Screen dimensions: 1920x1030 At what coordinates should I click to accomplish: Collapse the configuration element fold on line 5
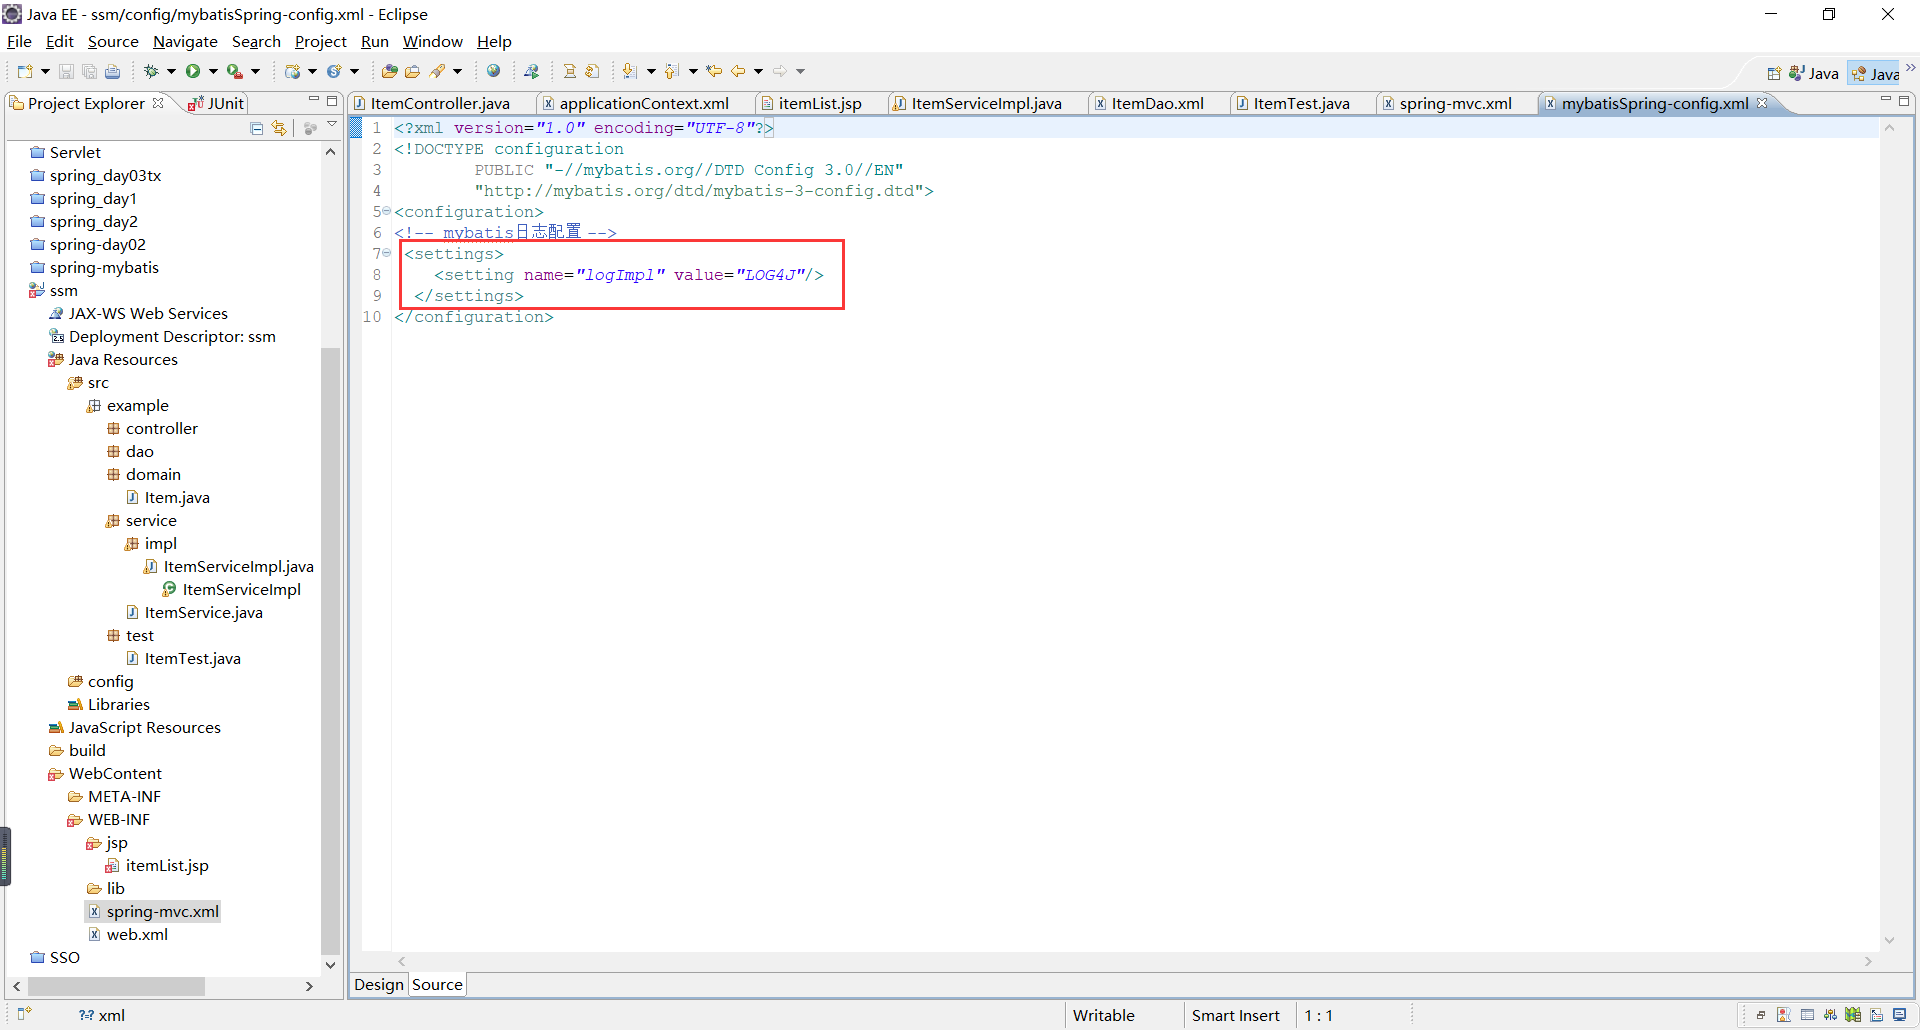tap(387, 211)
